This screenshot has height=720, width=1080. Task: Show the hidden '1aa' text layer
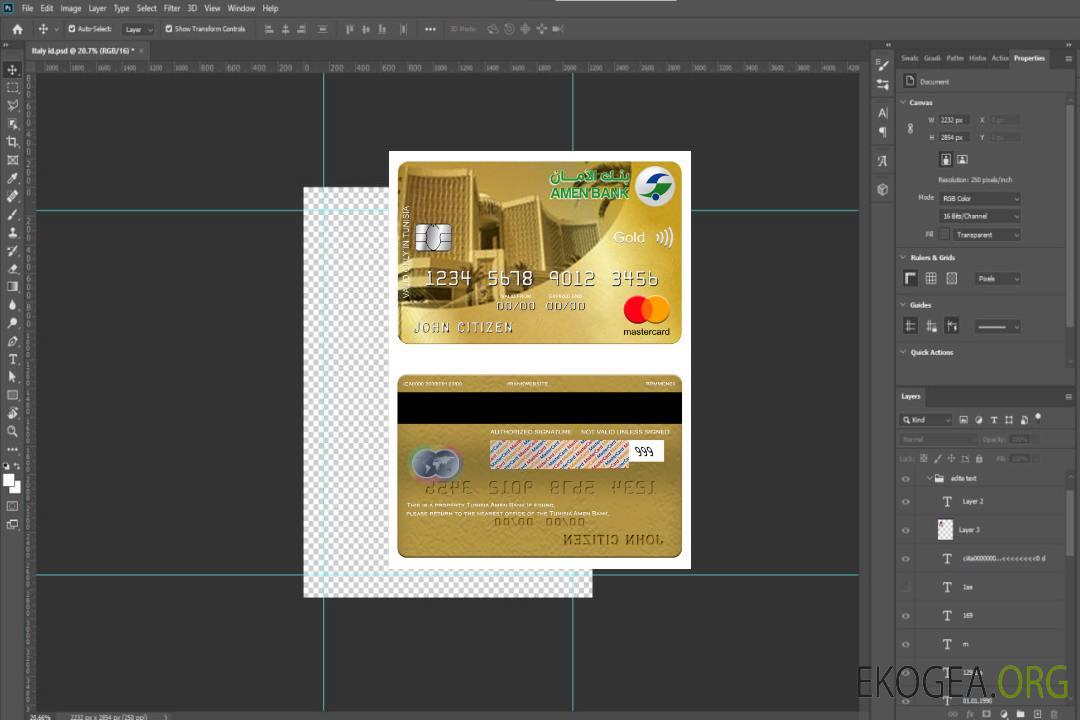(906, 587)
